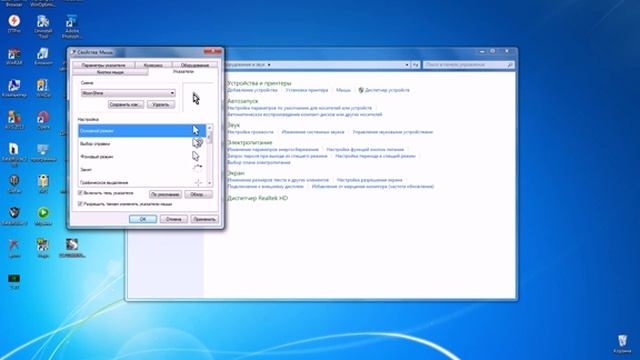Open the Добавление устройства link

tap(252, 90)
